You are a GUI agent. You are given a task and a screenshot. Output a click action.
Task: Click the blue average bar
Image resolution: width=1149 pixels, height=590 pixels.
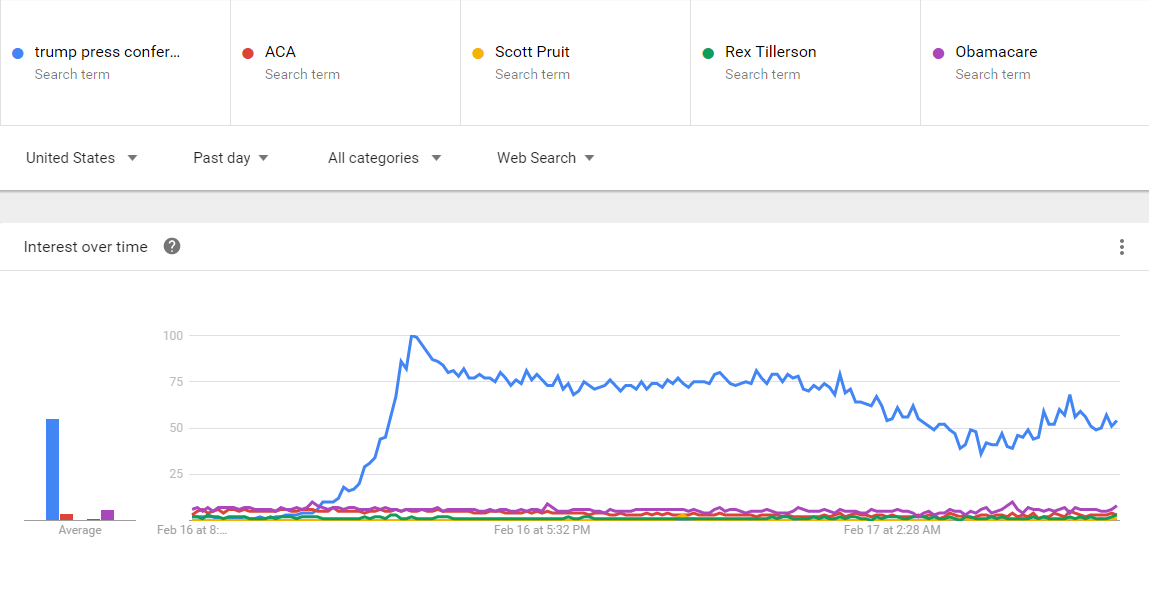pos(52,470)
